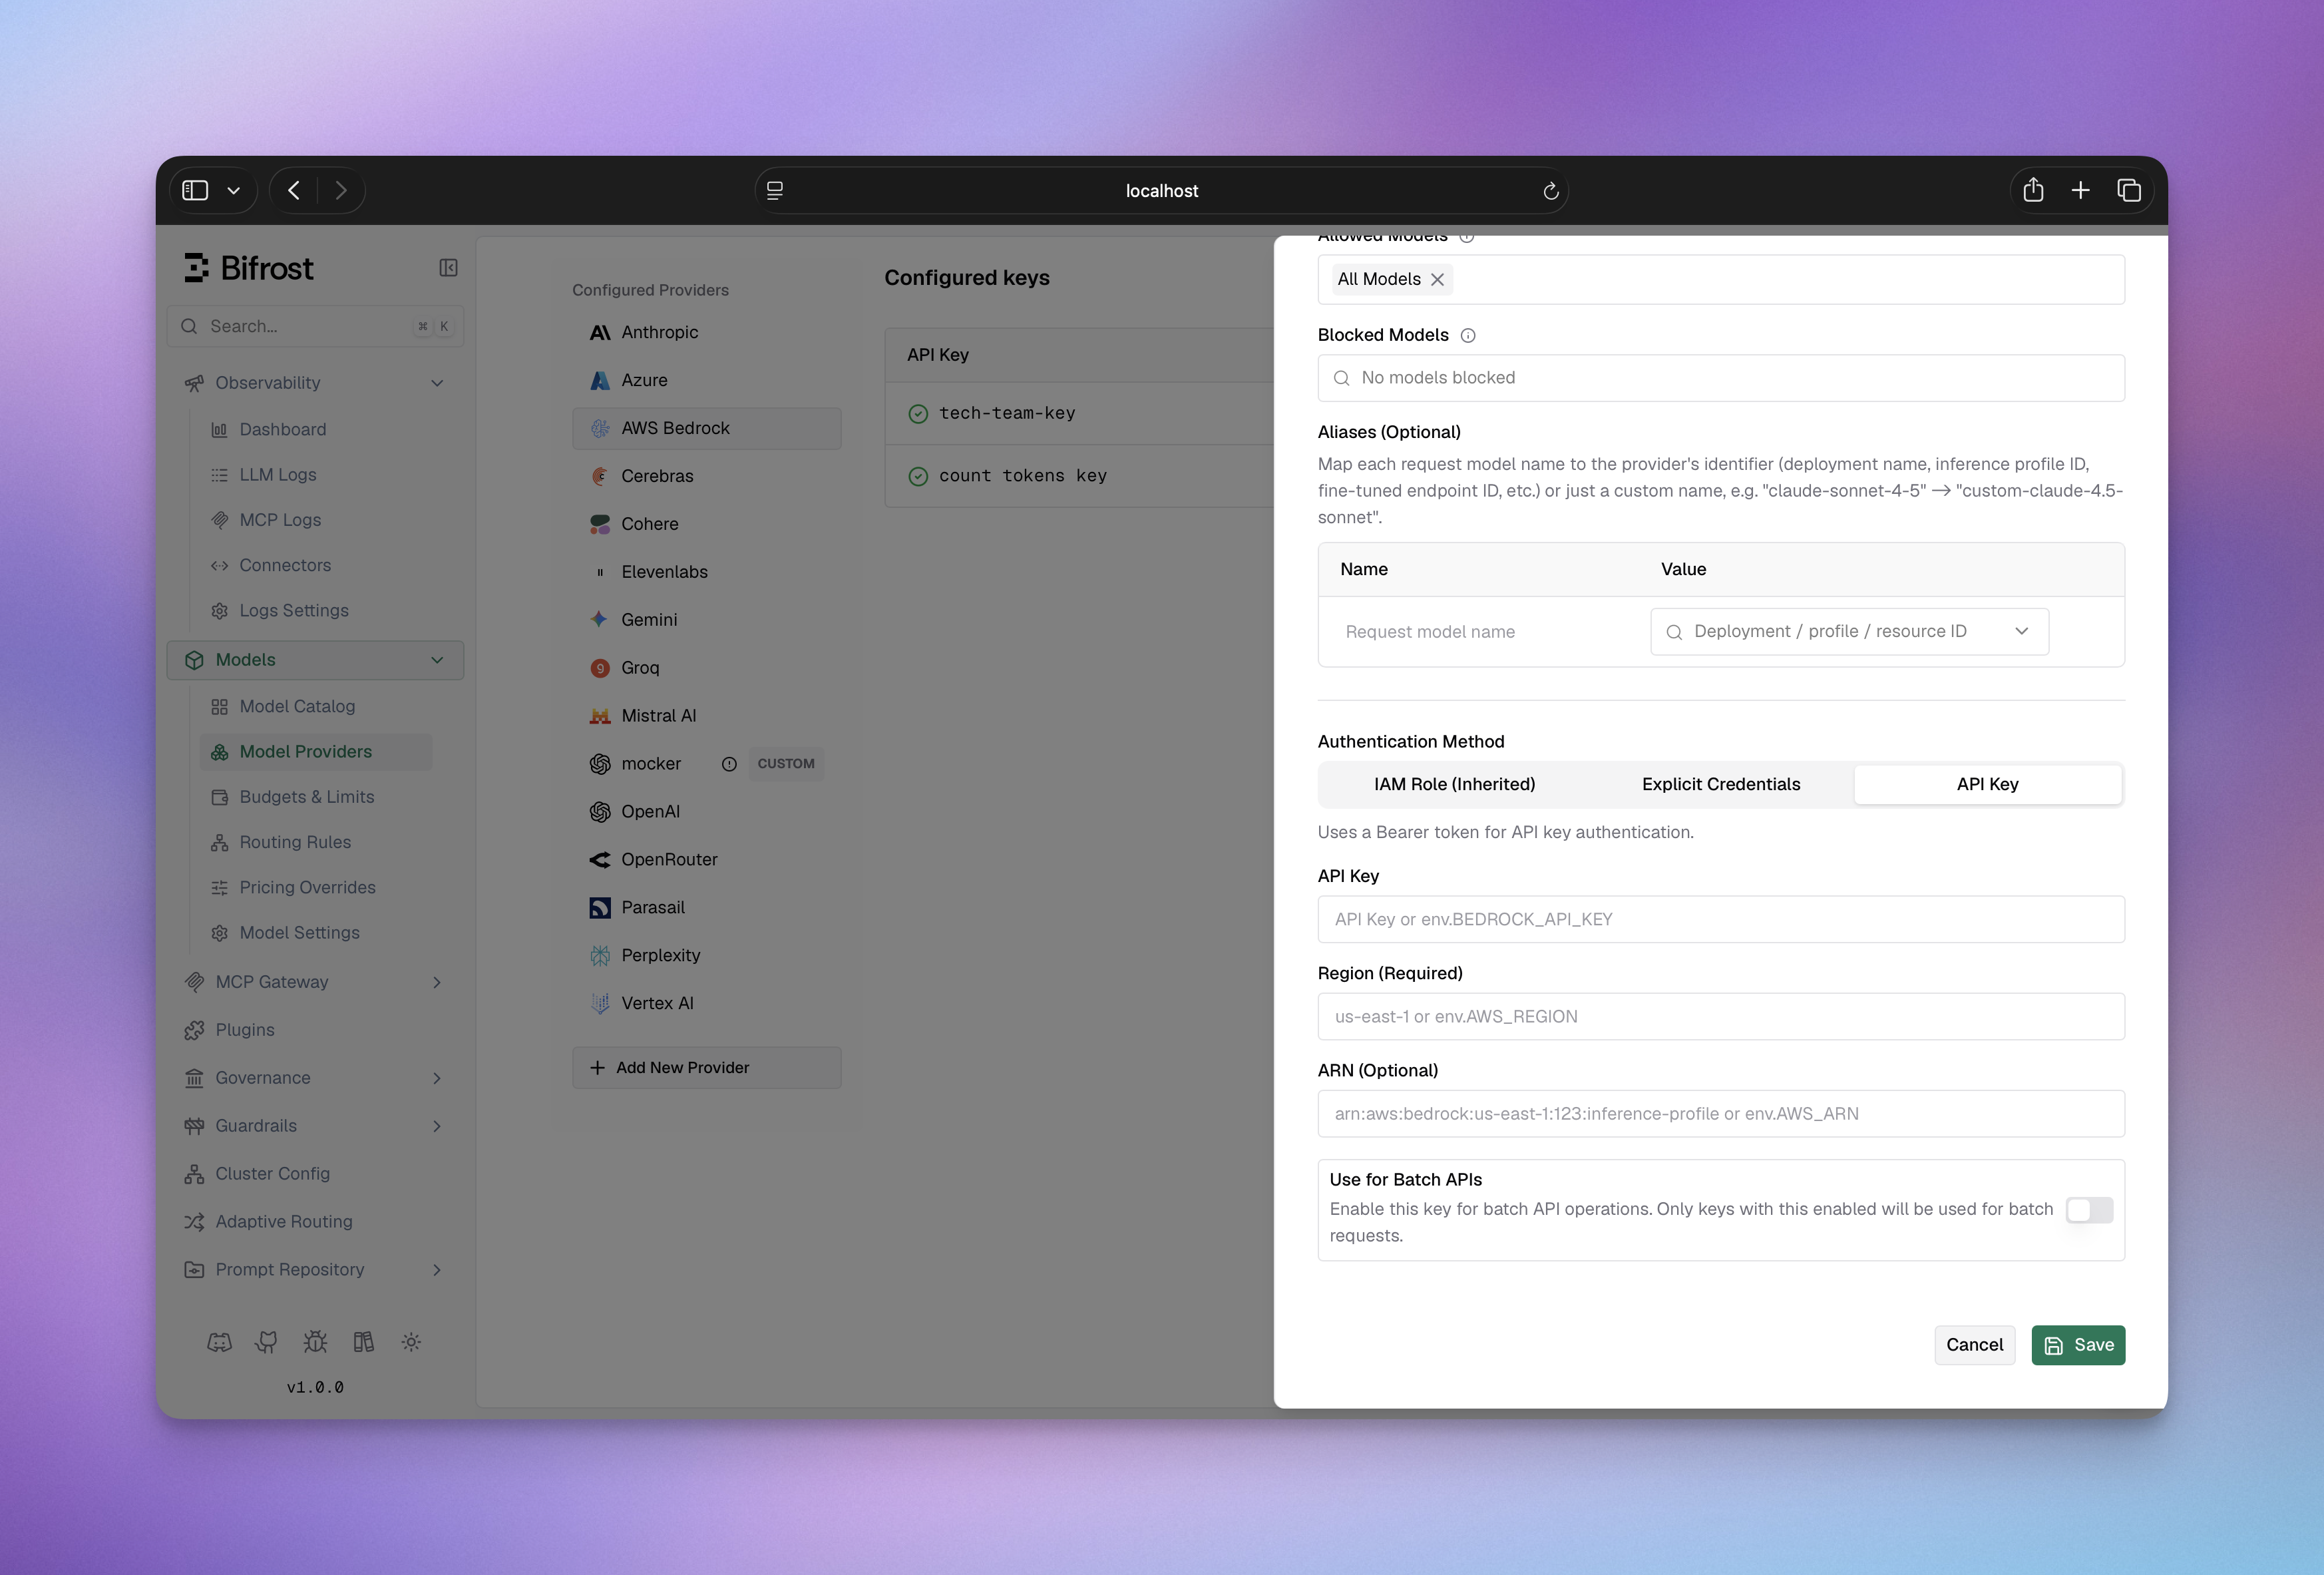Select the Groq provider

(706, 668)
